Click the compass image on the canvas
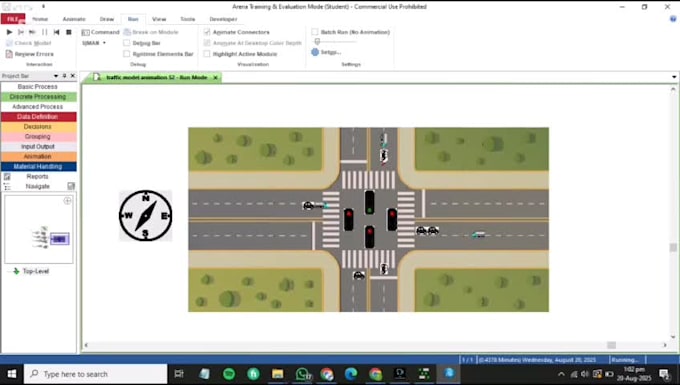This screenshot has height=385, width=680. pyautogui.click(x=146, y=215)
